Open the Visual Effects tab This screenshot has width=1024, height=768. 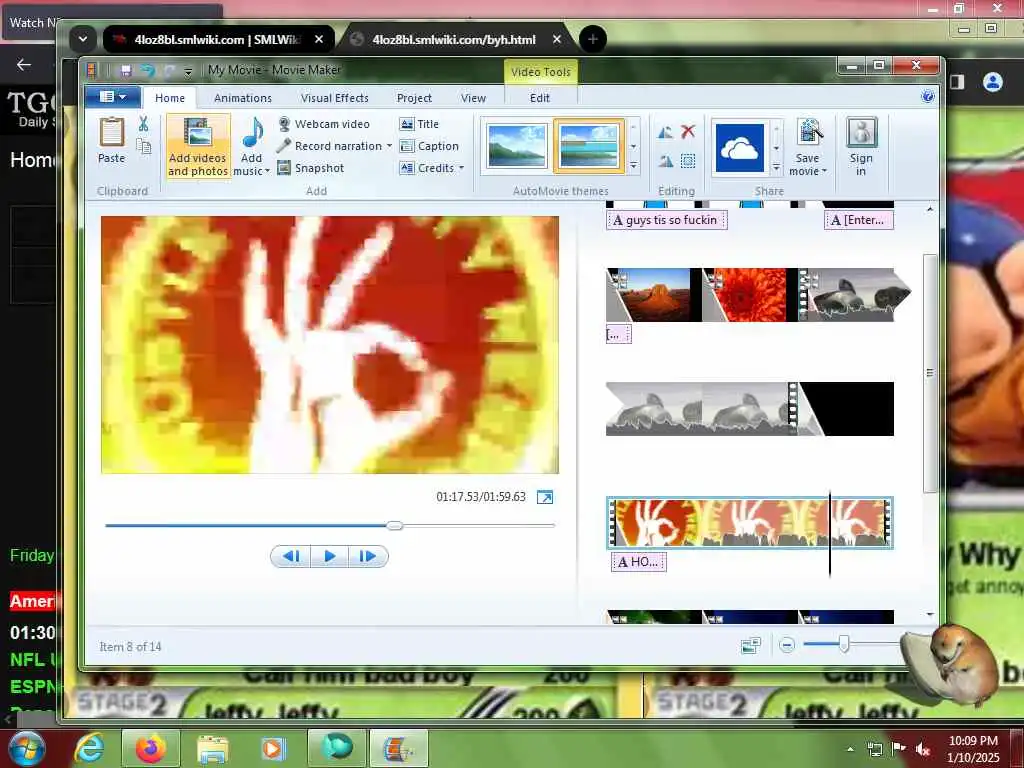(x=334, y=98)
